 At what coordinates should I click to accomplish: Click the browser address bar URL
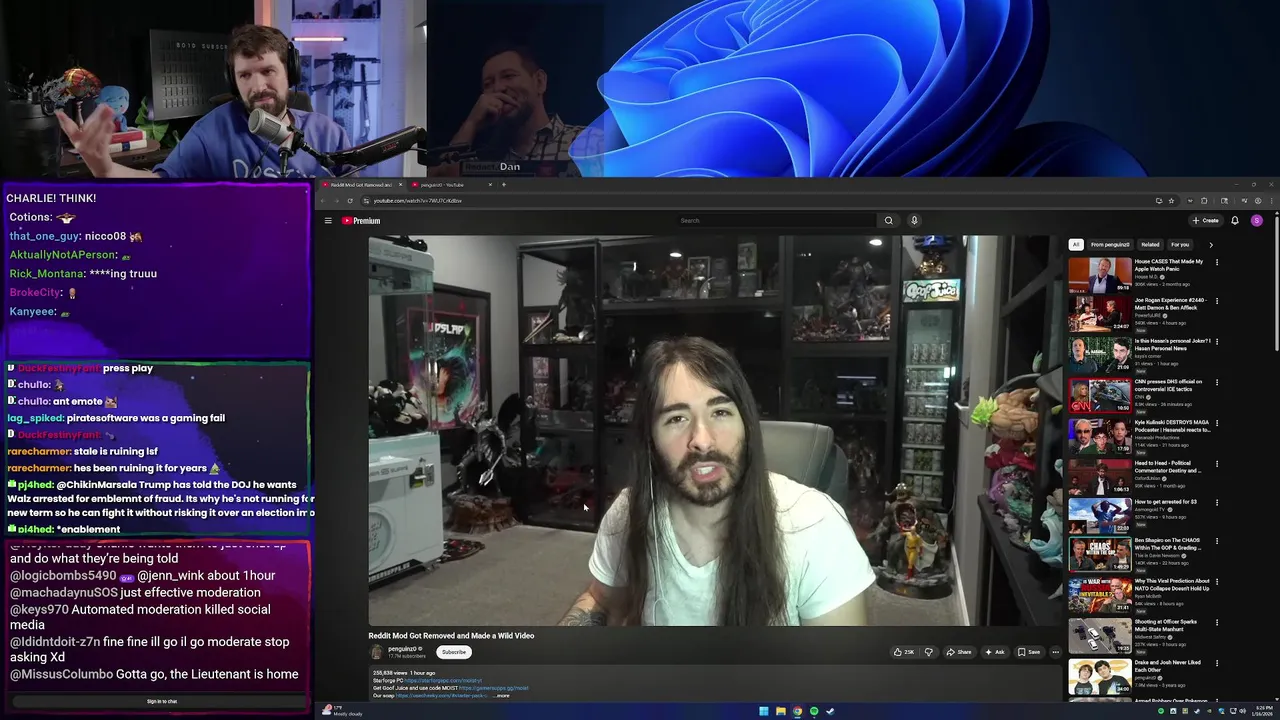click(418, 201)
